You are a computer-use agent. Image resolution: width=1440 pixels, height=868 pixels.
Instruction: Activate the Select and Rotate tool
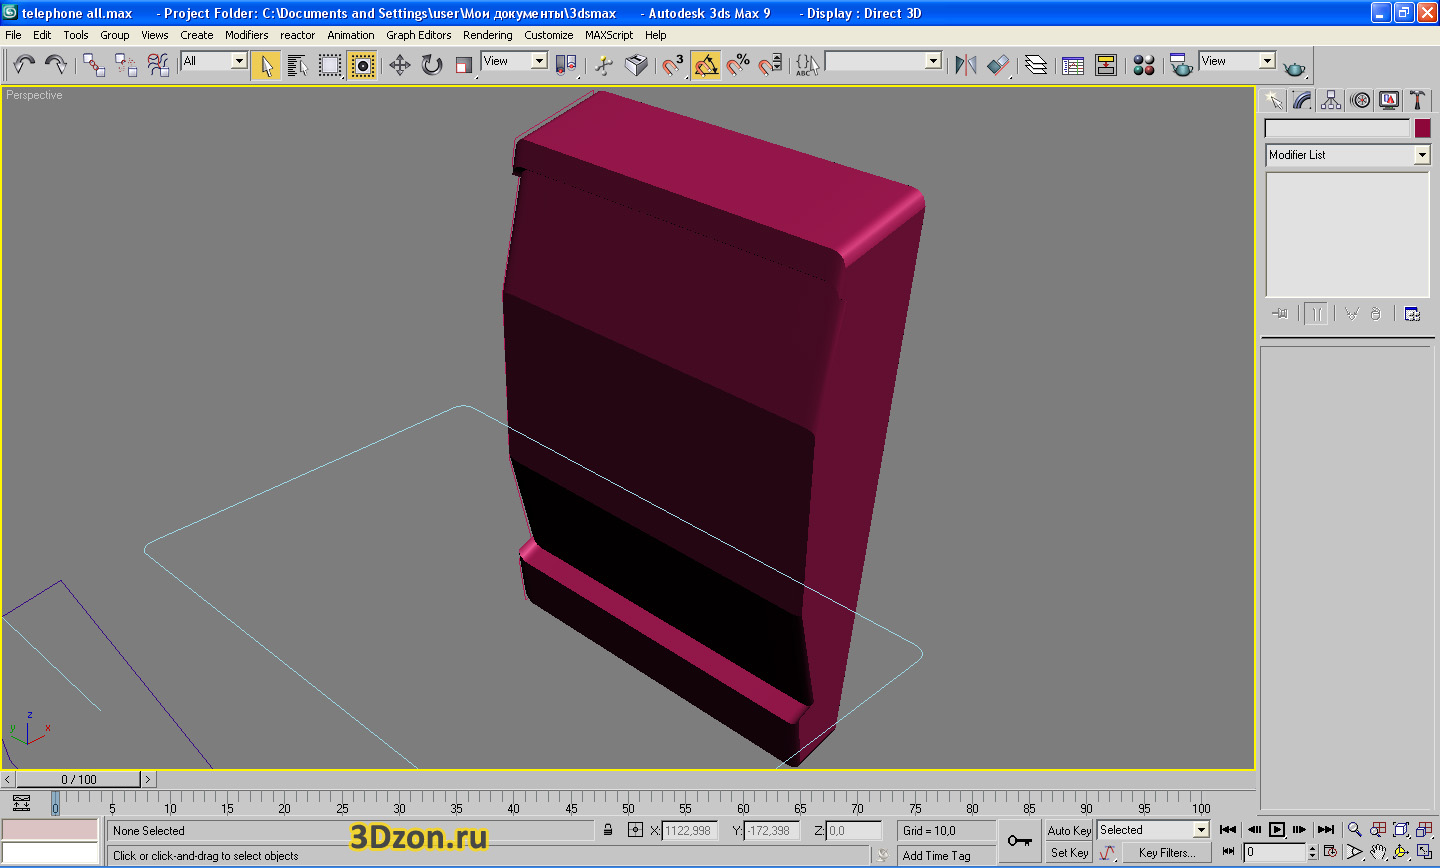[x=432, y=65]
